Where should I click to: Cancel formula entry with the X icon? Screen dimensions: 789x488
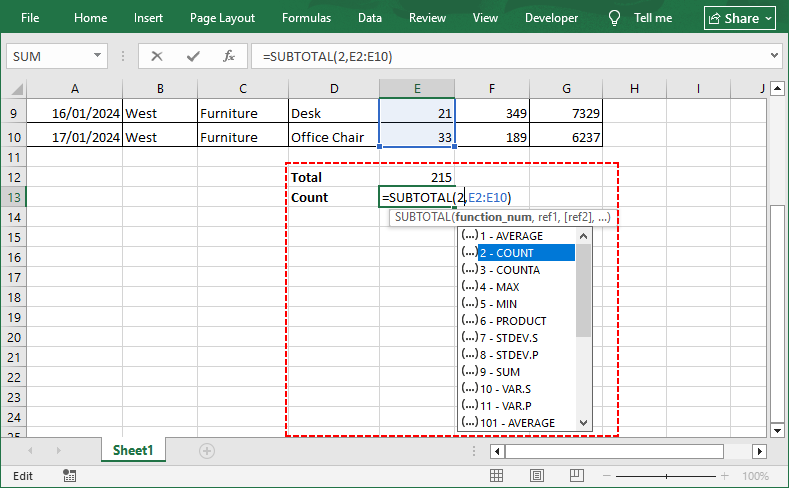157,56
